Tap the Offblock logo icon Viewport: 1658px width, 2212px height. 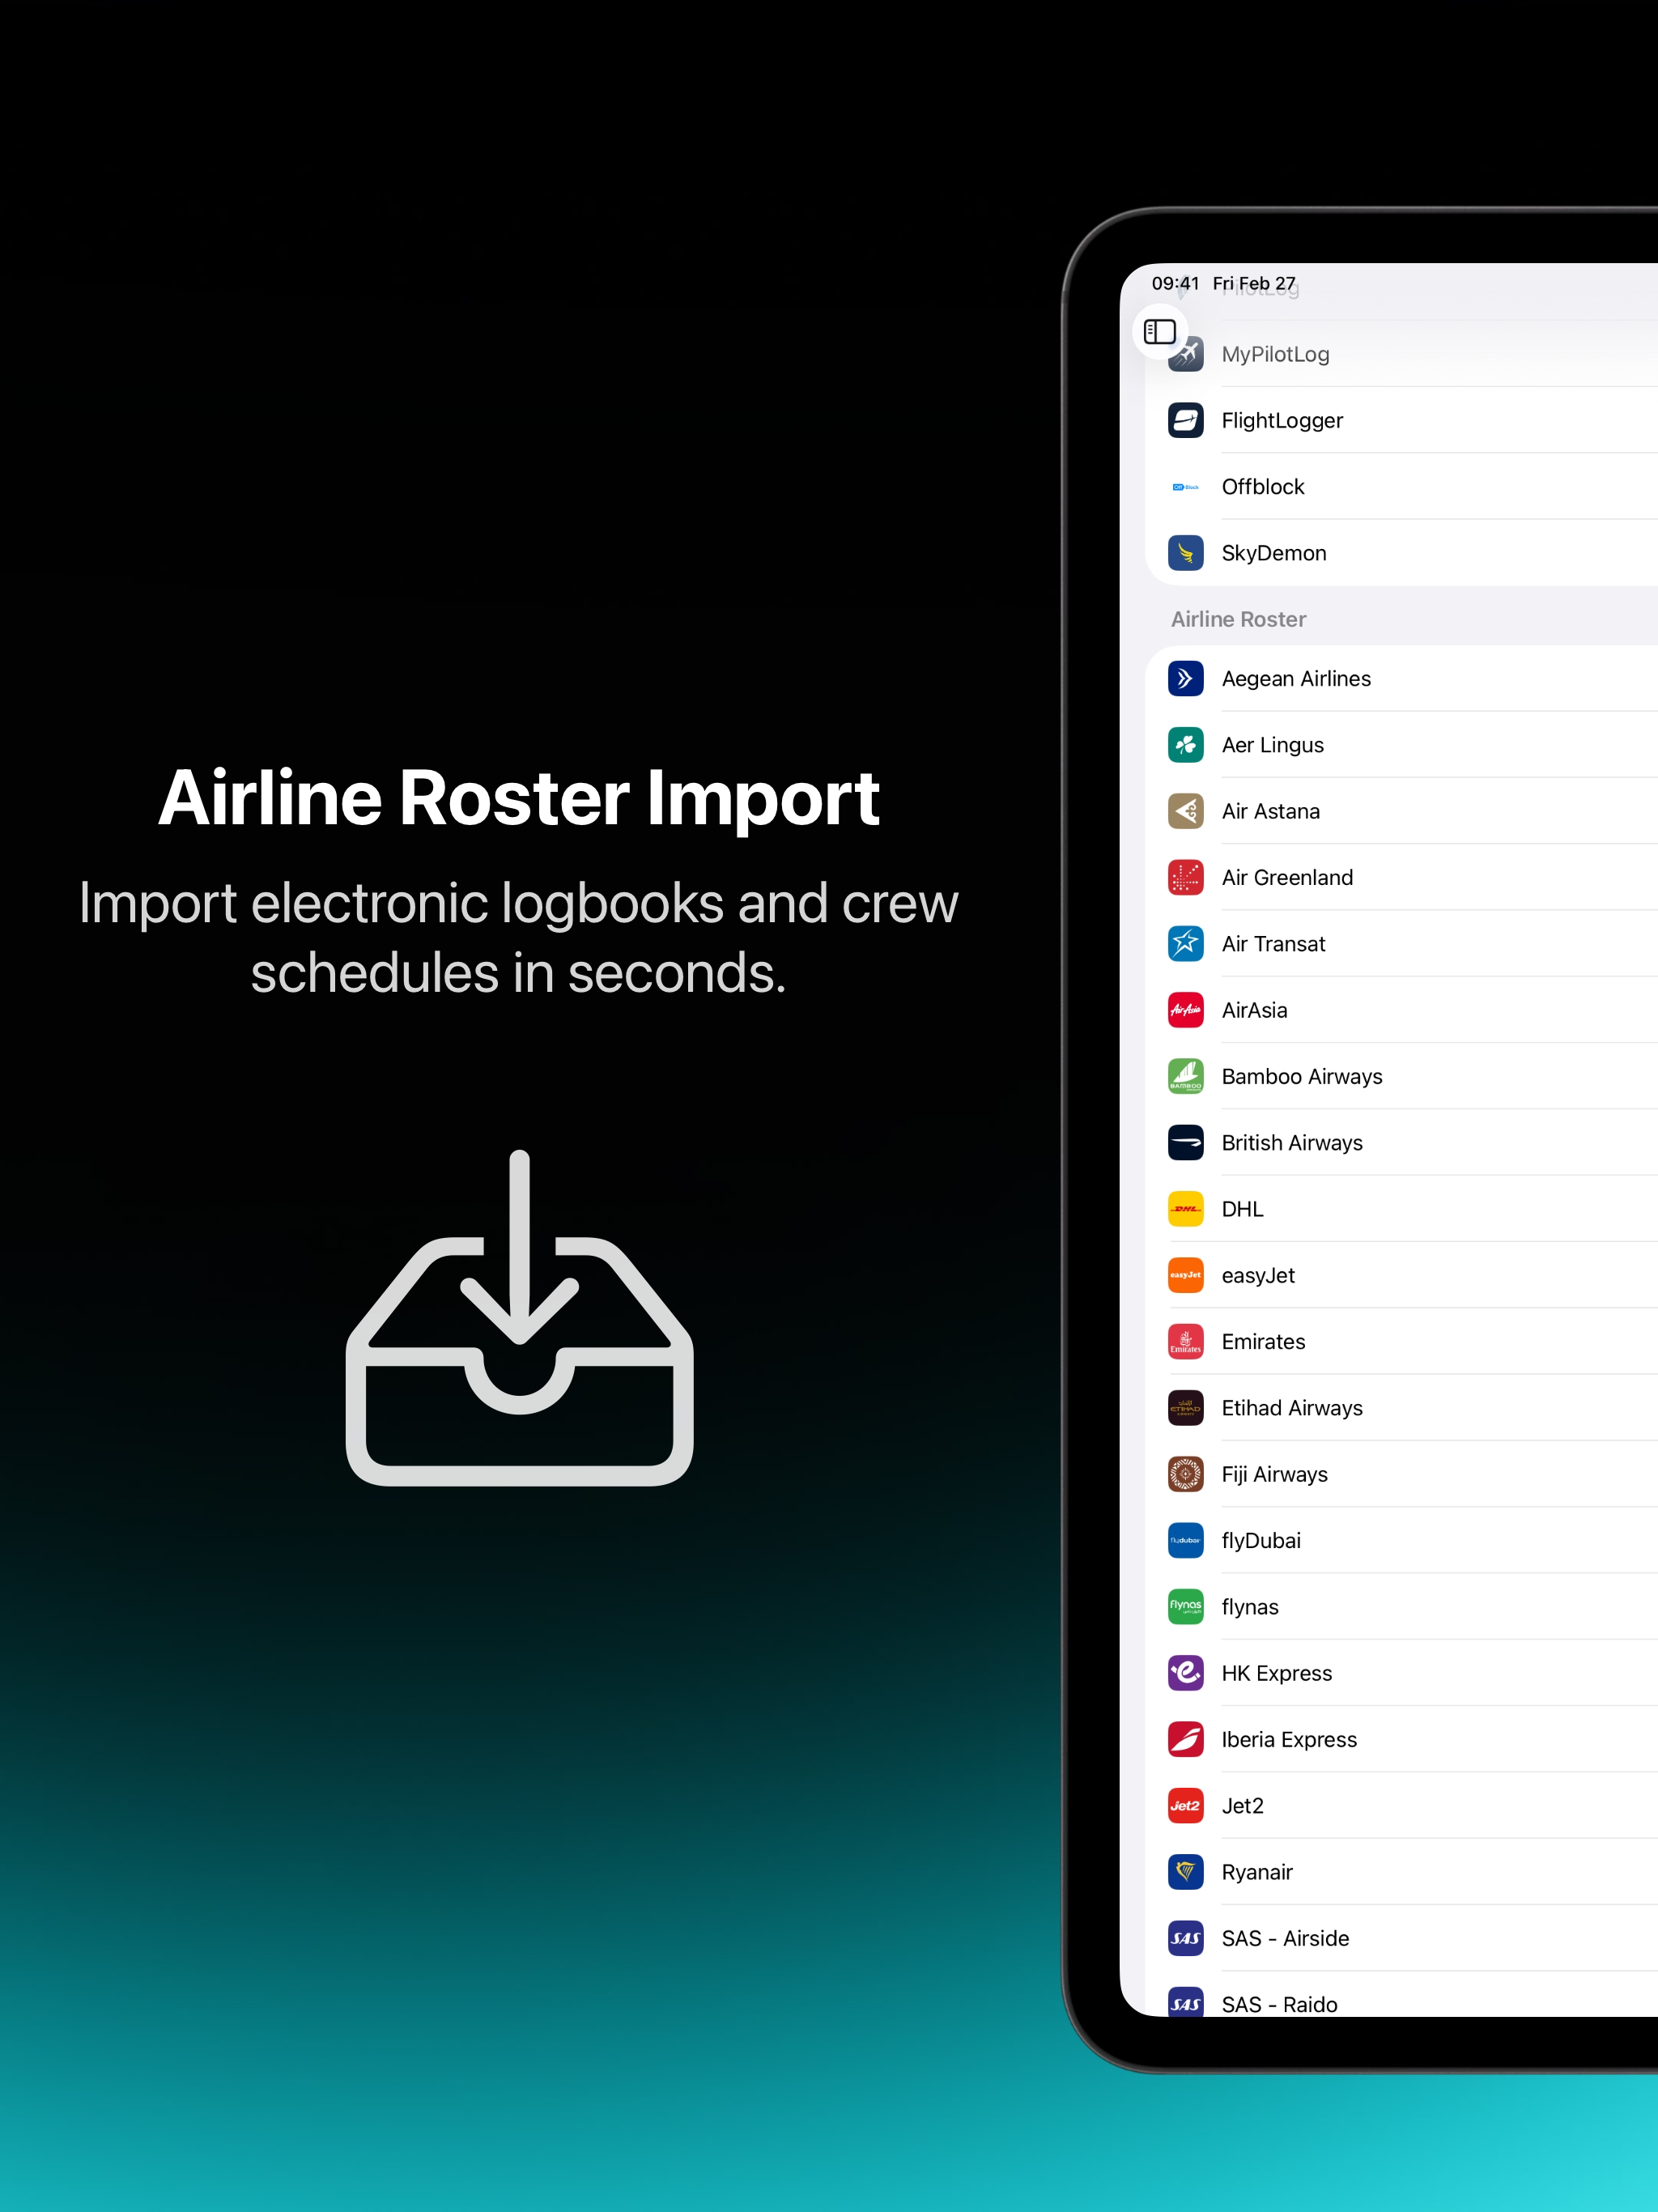coord(1186,487)
